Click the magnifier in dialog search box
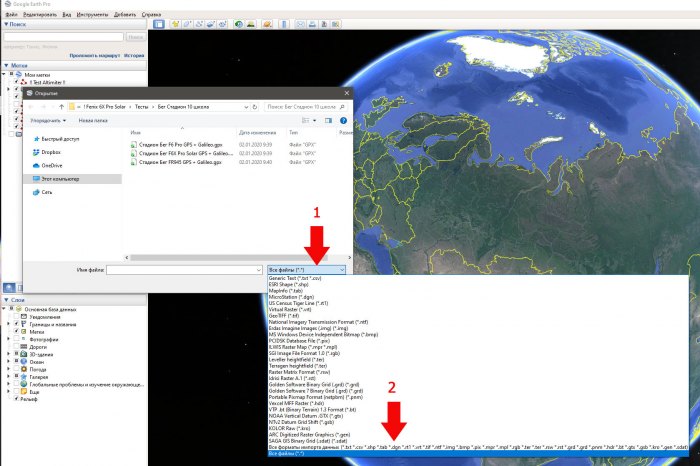700x466 pixels. 342,107
